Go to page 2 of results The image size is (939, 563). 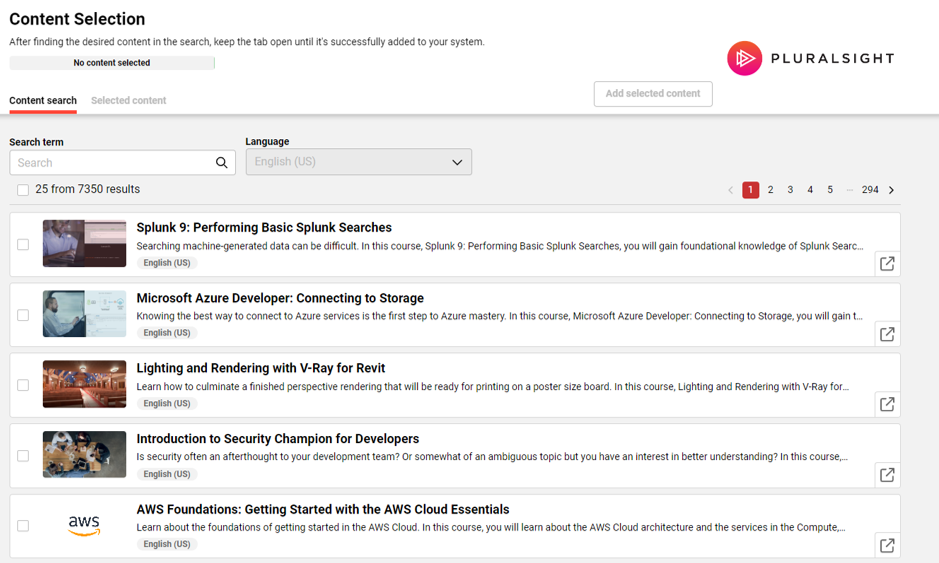pyautogui.click(x=770, y=190)
